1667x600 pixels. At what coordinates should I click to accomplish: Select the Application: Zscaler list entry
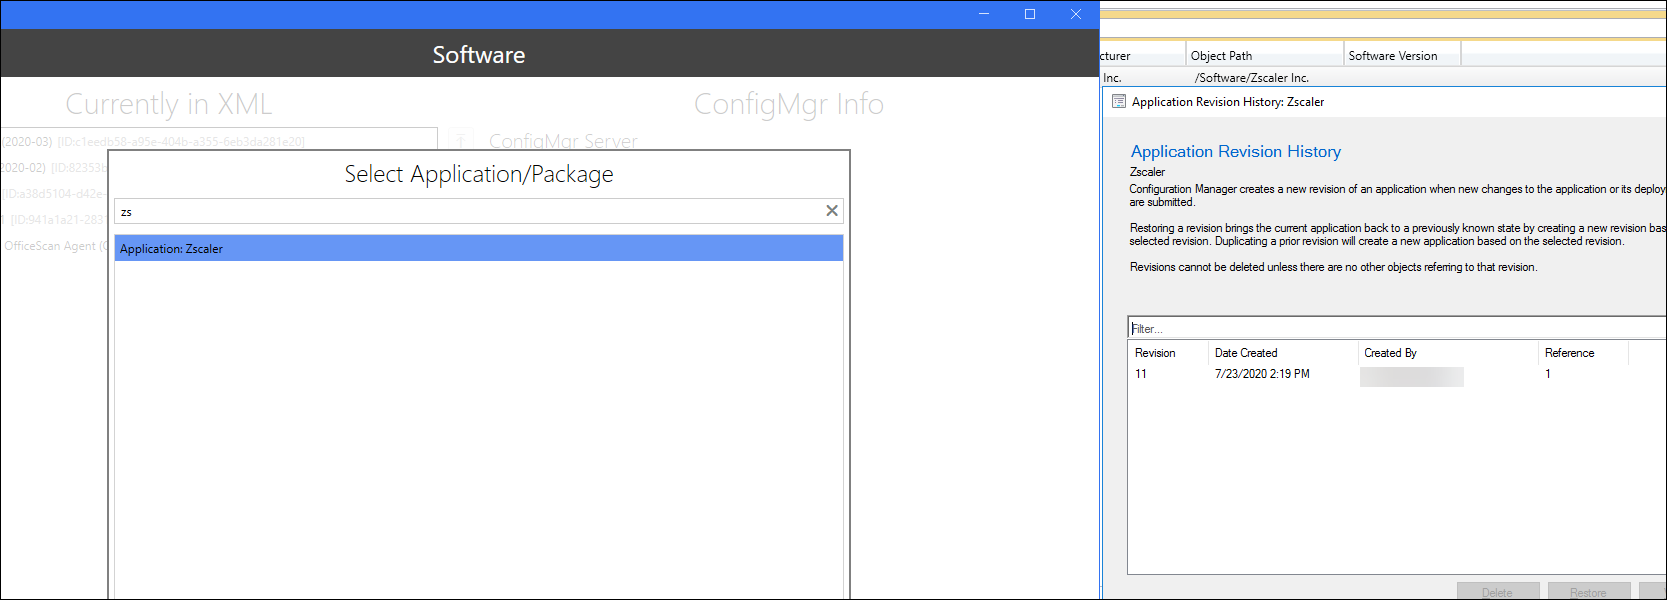point(479,248)
